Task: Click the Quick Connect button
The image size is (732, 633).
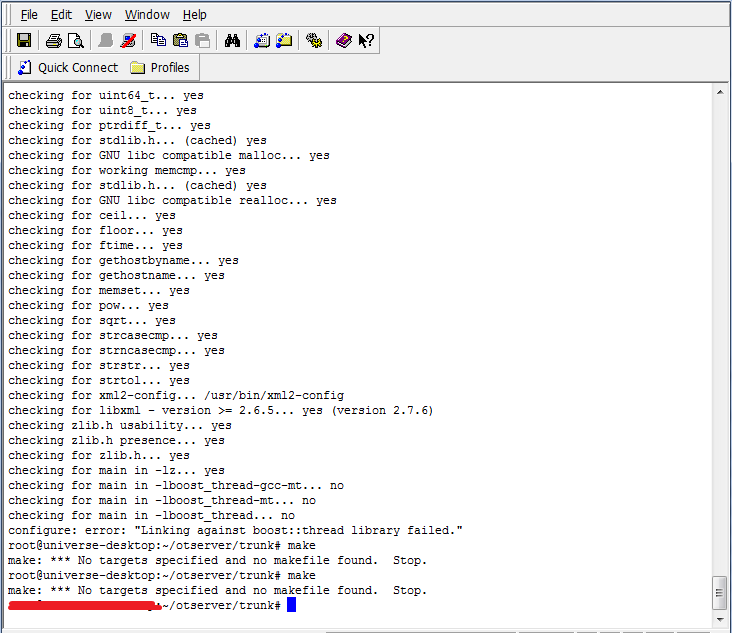Action: point(68,68)
